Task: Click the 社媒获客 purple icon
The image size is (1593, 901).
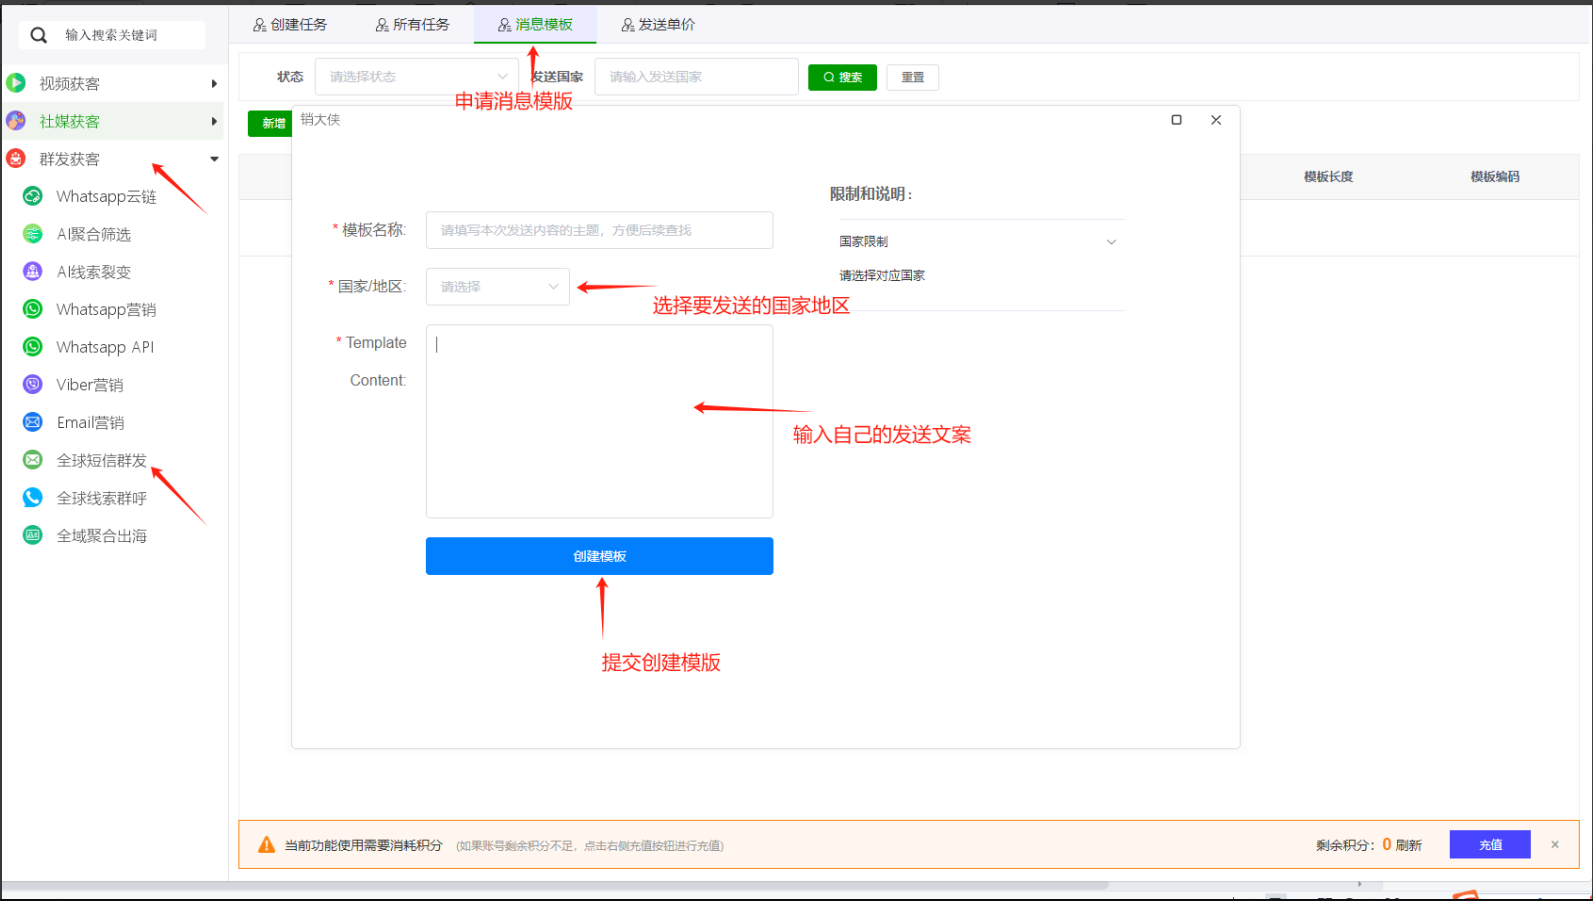Action: (x=16, y=121)
